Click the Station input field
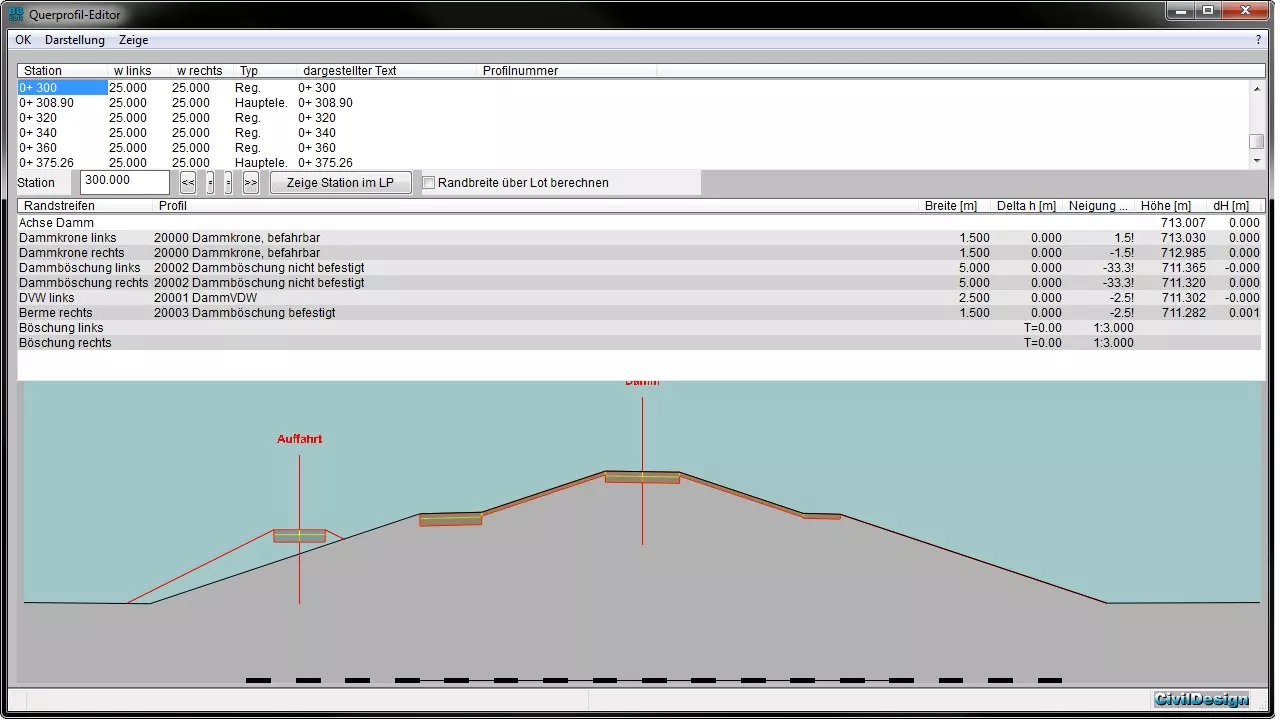Image resolution: width=1280 pixels, height=720 pixels. (x=125, y=182)
